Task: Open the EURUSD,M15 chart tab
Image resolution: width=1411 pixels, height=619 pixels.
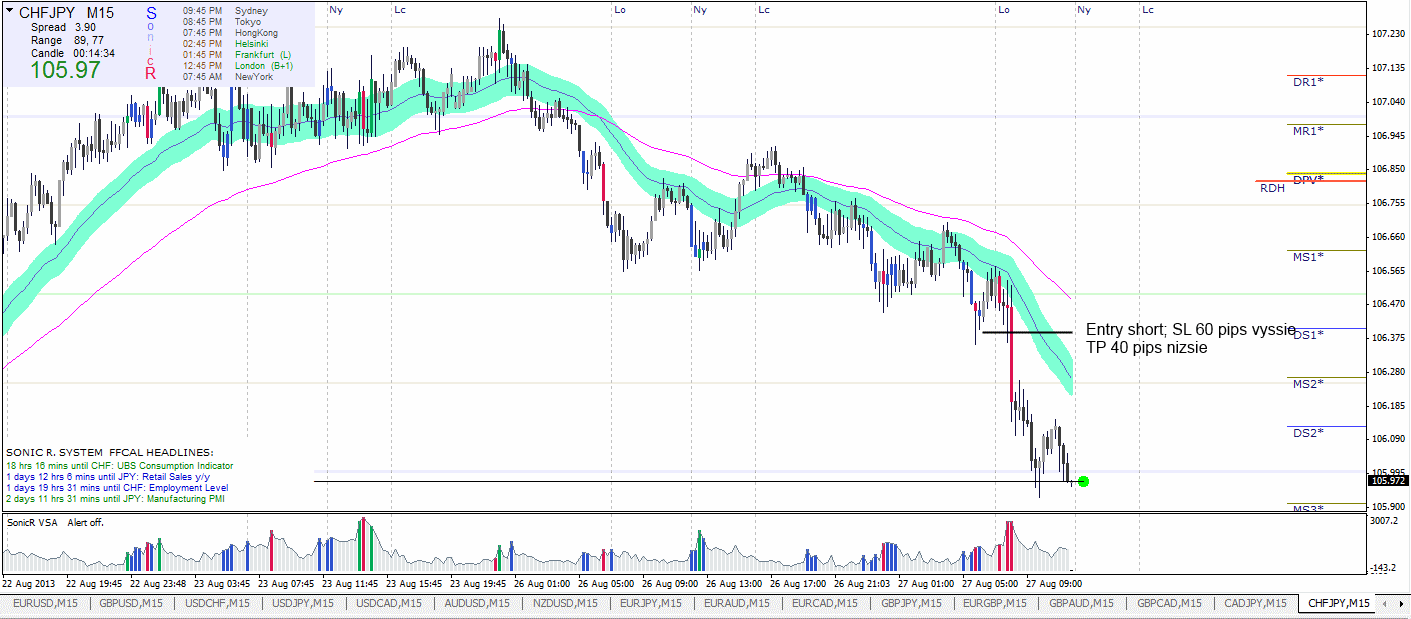Action: (x=46, y=603)
